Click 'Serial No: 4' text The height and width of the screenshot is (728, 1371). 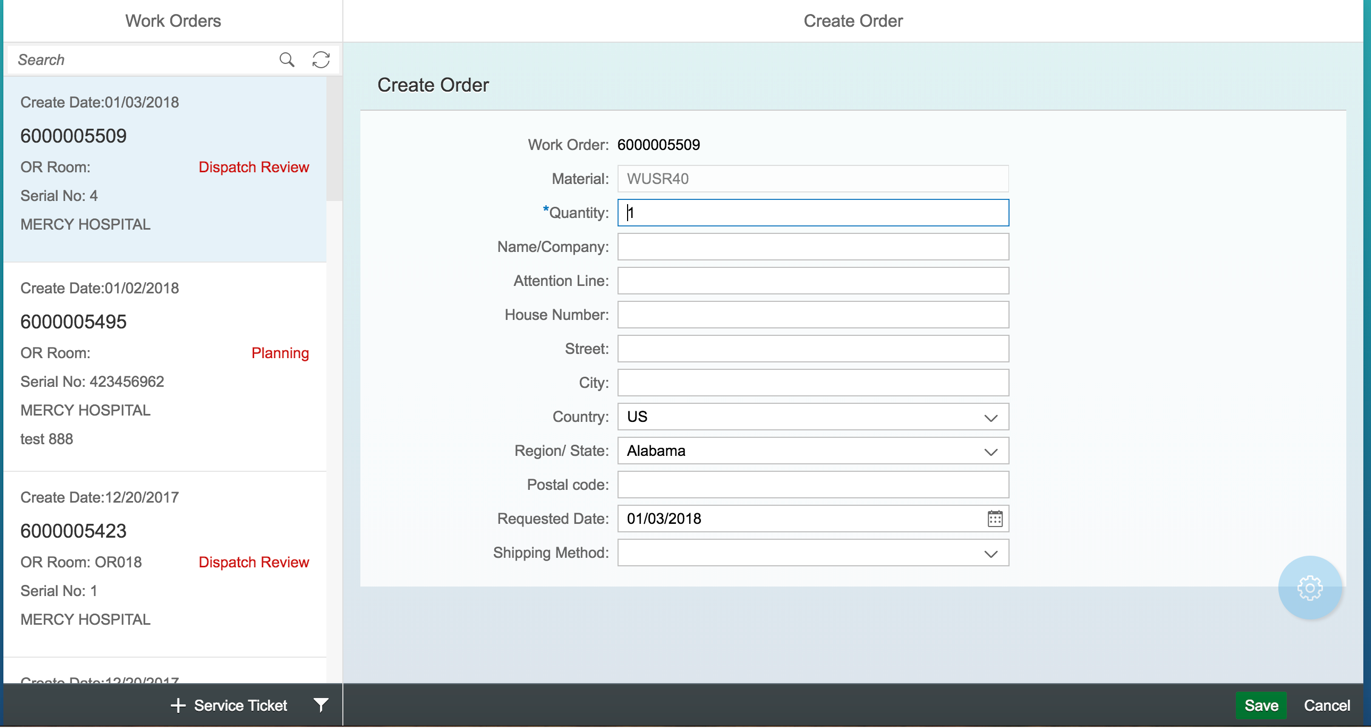pyautogui.click(x=59, y=196)
